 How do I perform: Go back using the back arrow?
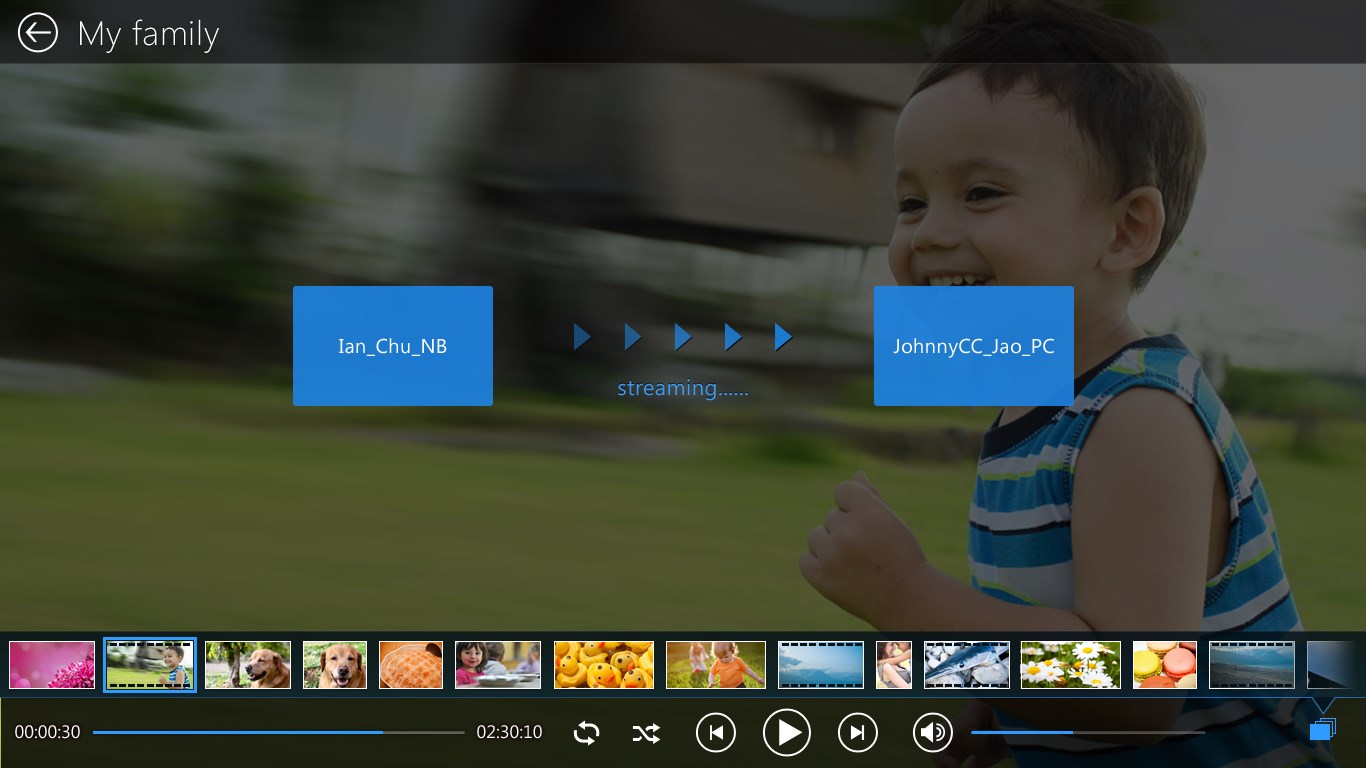click(x=38, y=33)
